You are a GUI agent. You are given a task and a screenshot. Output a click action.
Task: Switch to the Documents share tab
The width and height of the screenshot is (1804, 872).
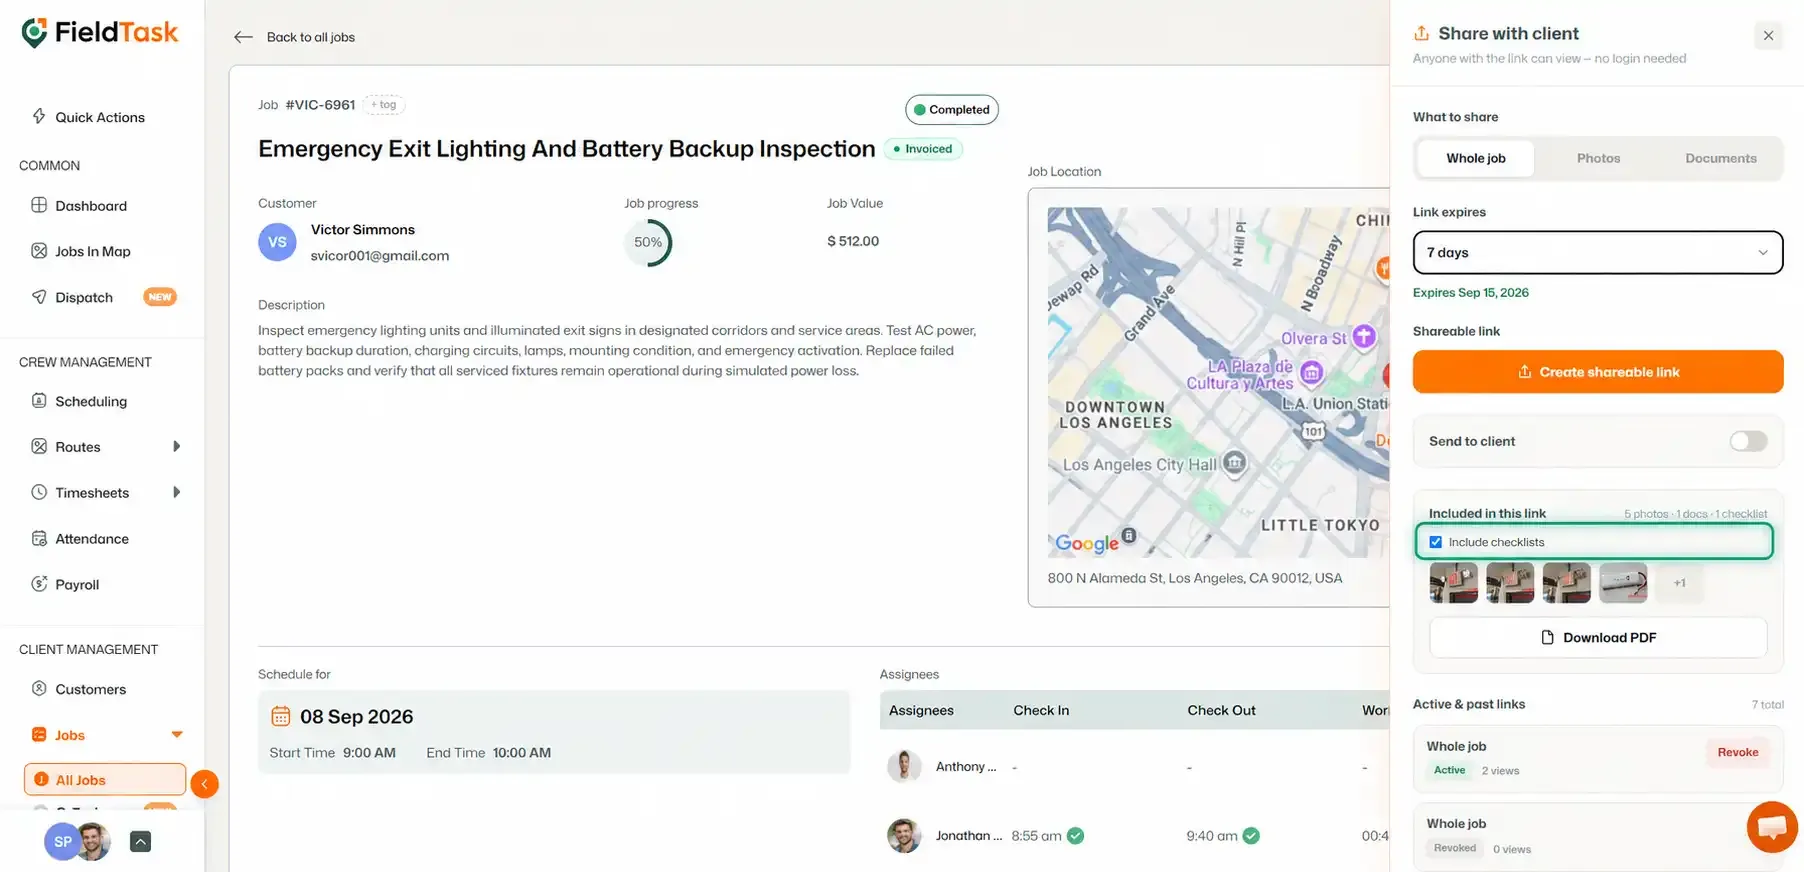[1720, 158]
